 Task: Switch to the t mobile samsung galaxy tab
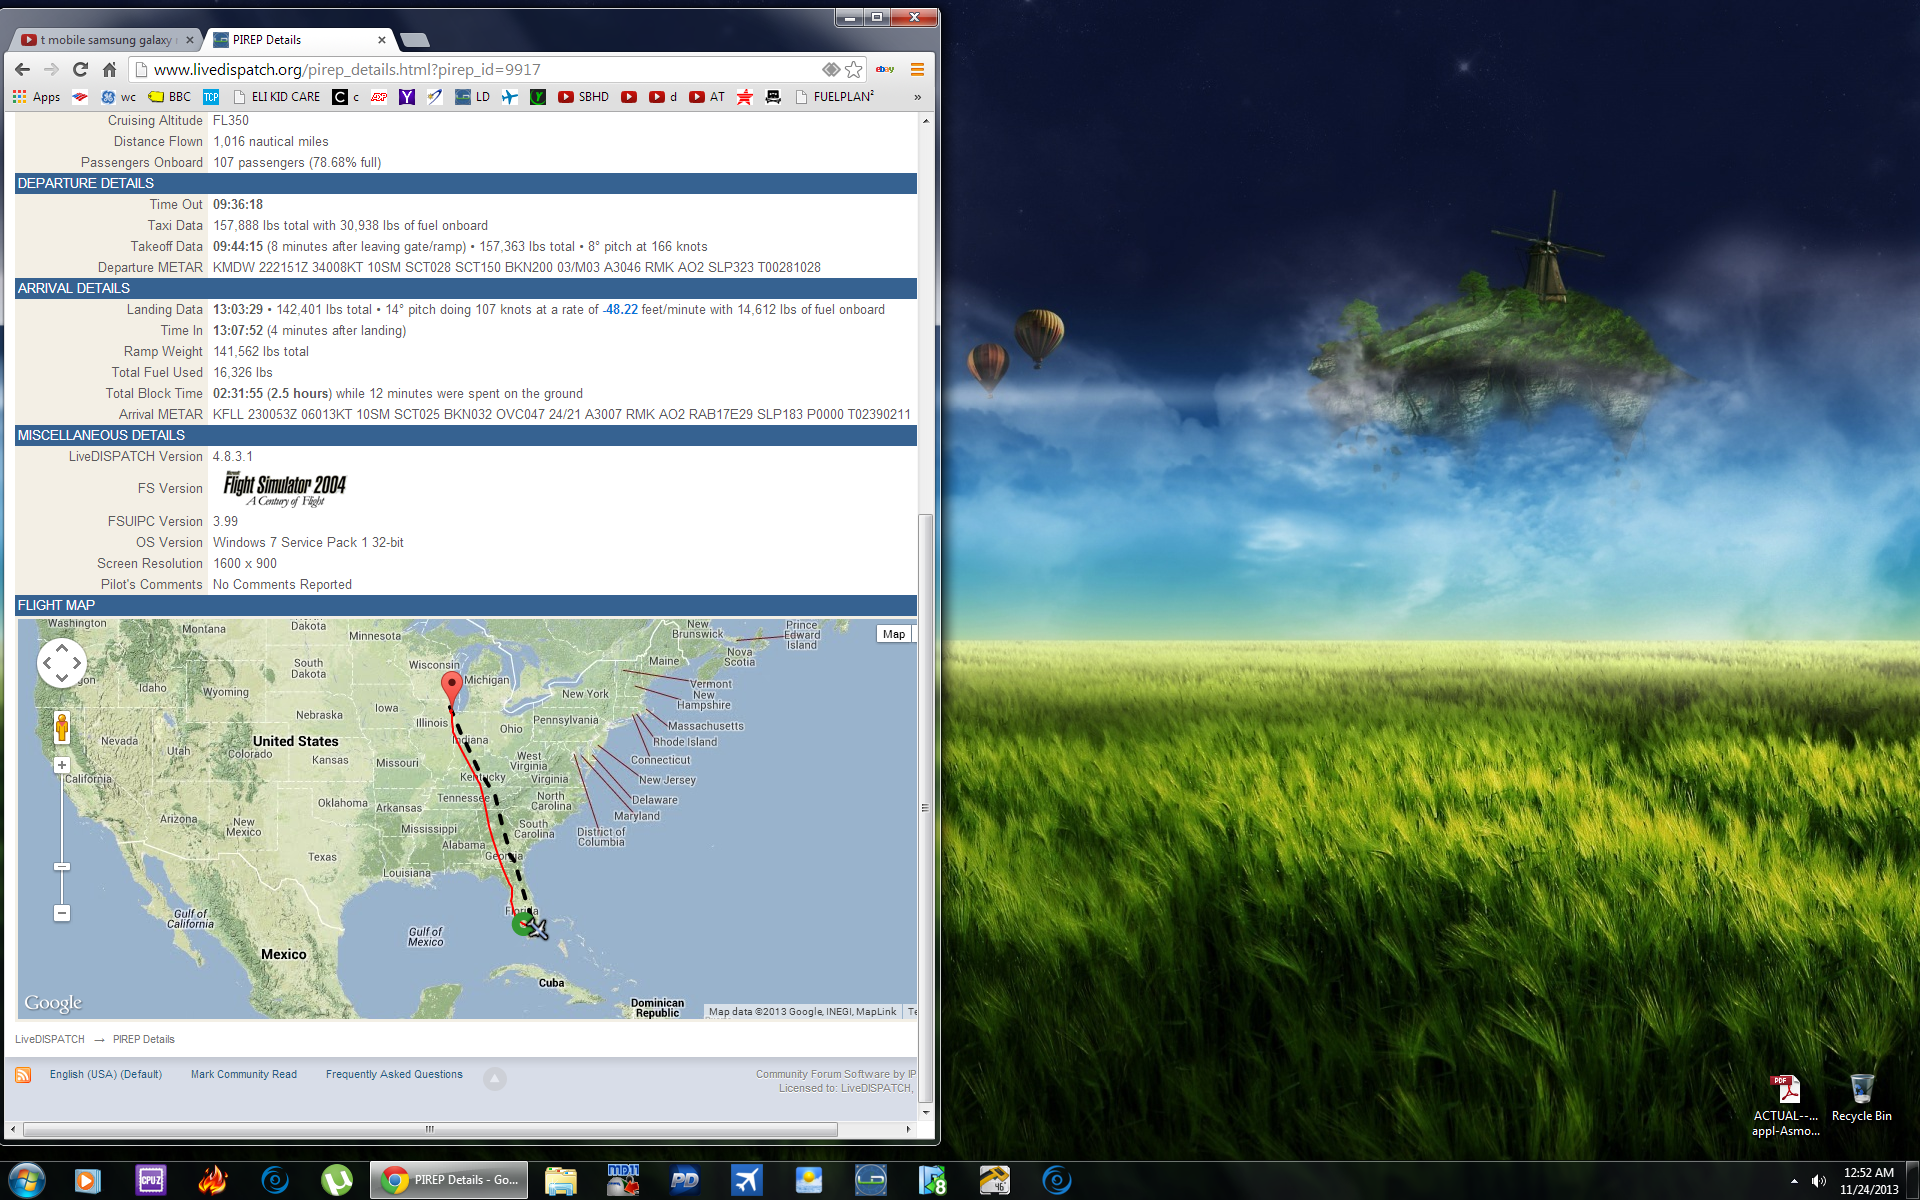tap(105, 40)
